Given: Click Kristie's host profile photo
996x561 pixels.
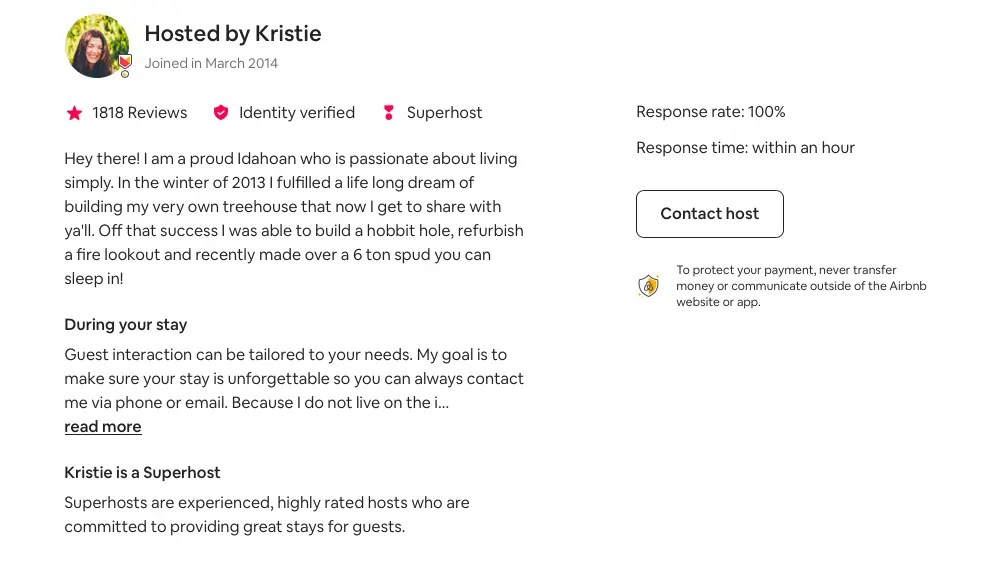Looking at the screenshot, I should 93,45.
